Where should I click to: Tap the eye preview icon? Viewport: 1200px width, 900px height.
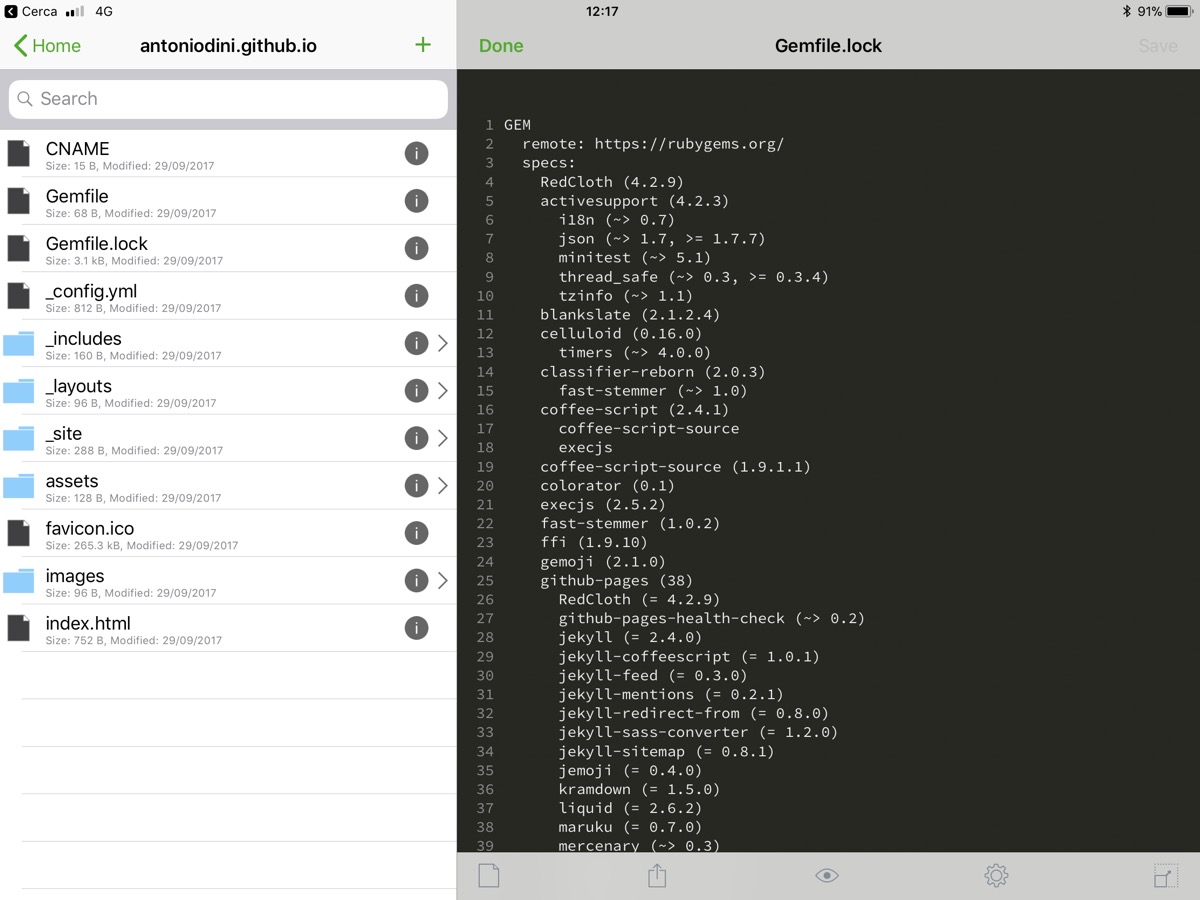[826, 876]
